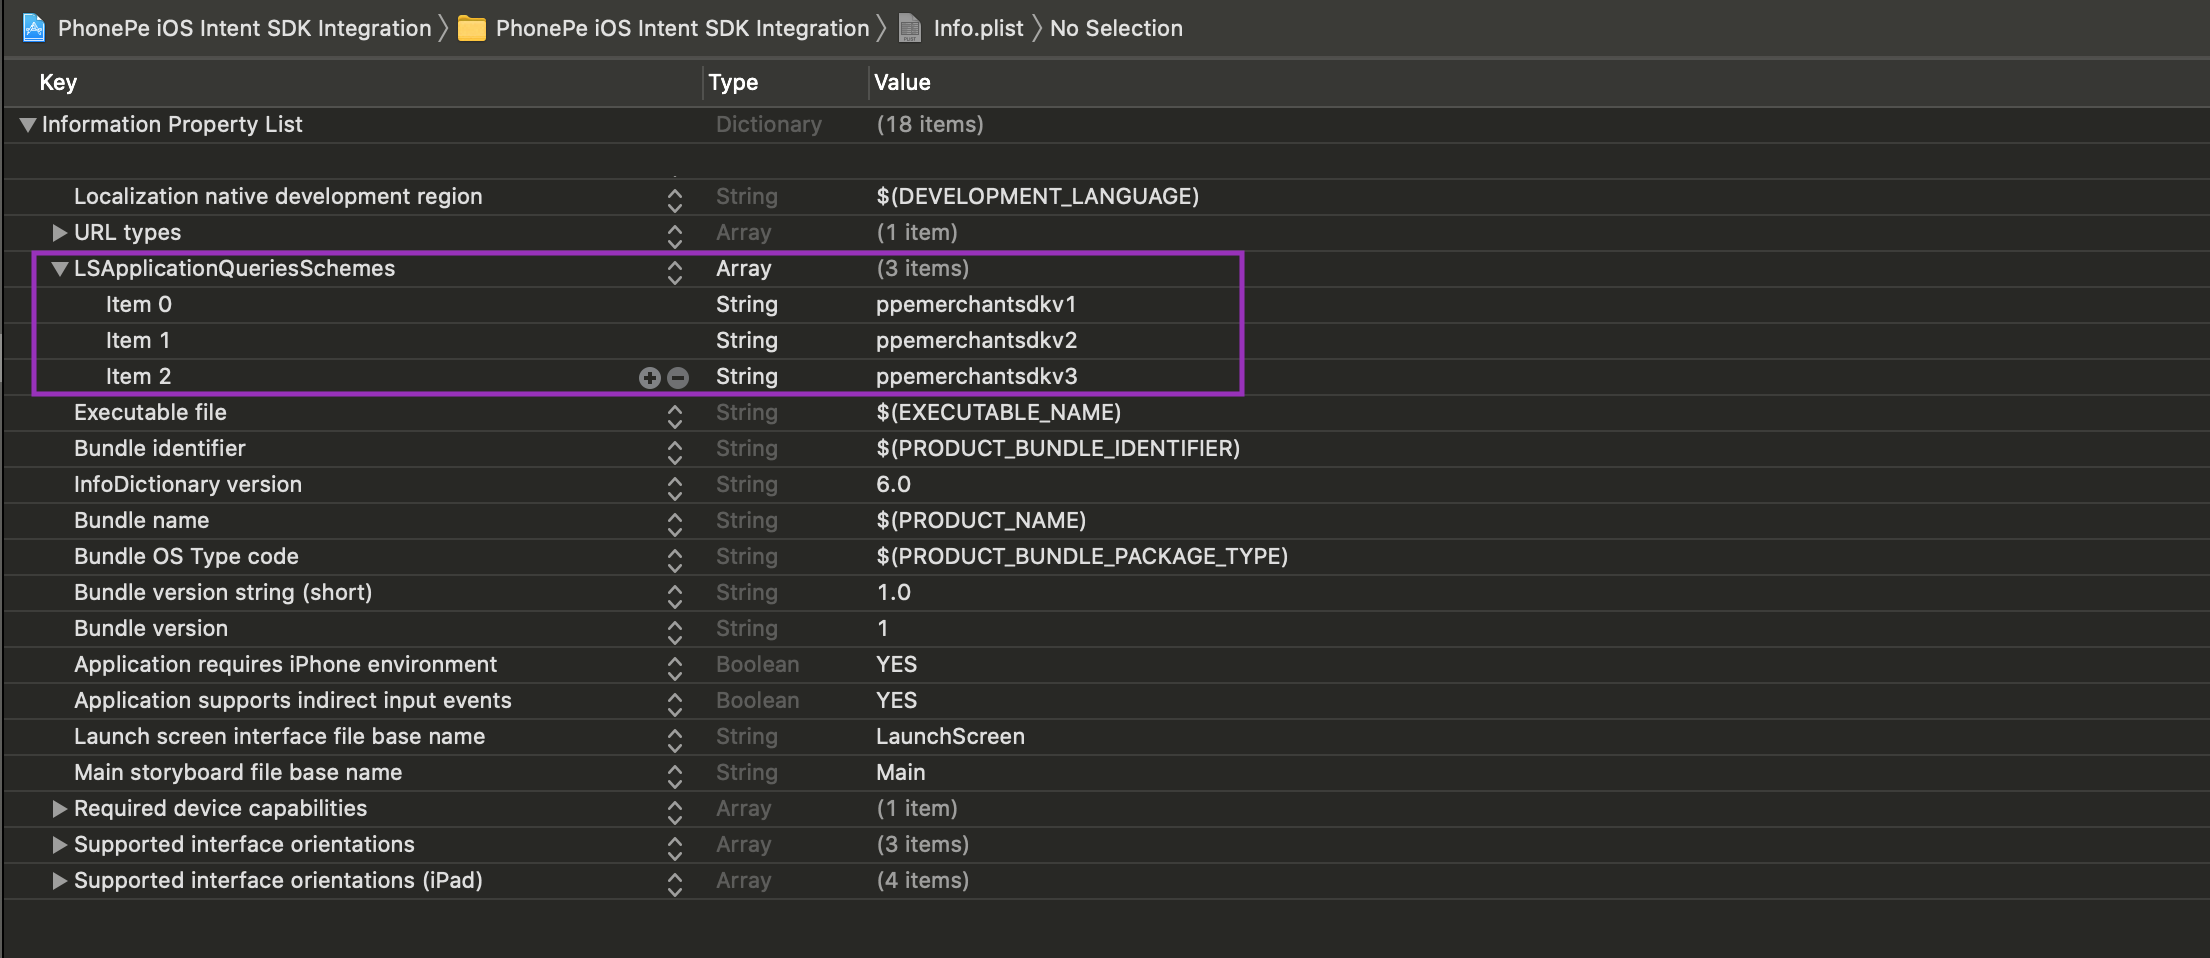Click the Xcode project icon in the breadcrumb
Screen dimensions: 2210x958
(x=34, y=28)
